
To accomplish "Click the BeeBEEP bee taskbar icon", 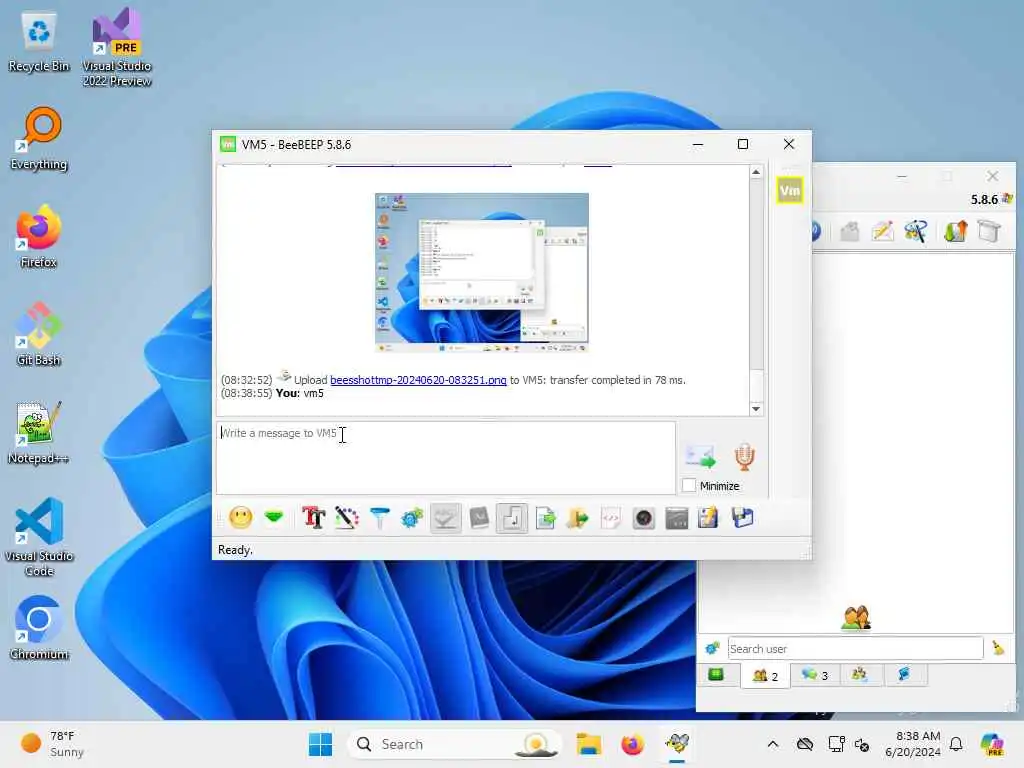I will [x=677, y=744].
